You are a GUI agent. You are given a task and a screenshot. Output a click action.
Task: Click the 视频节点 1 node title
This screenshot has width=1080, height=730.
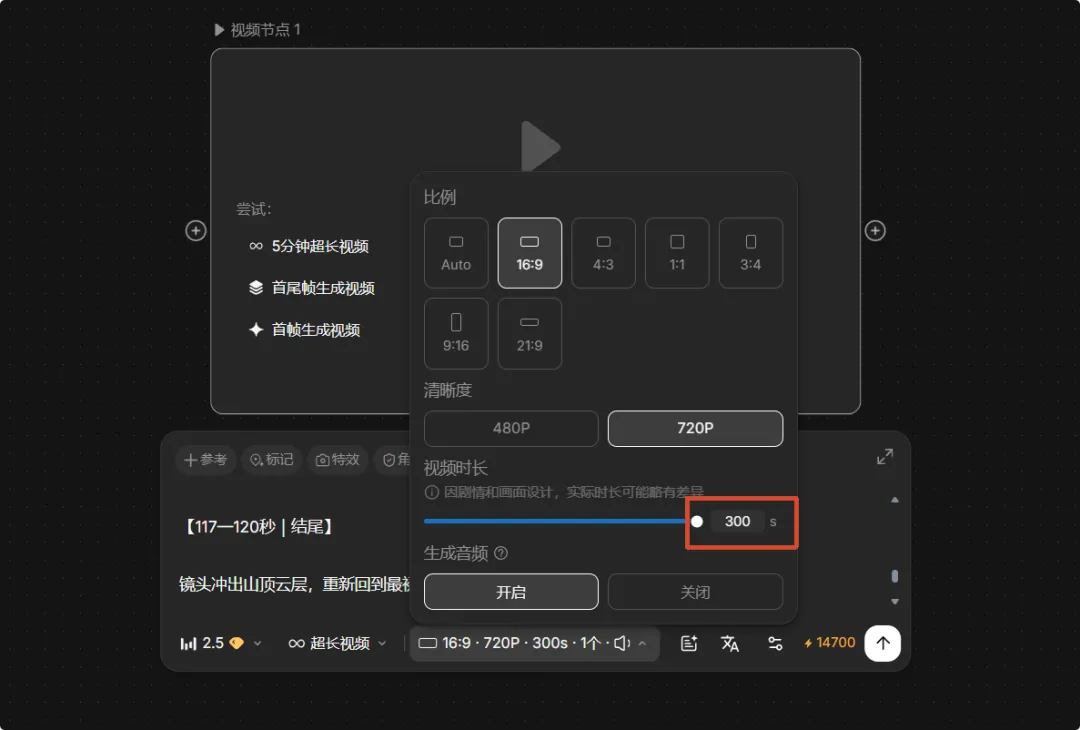click(x=265, y=30)
